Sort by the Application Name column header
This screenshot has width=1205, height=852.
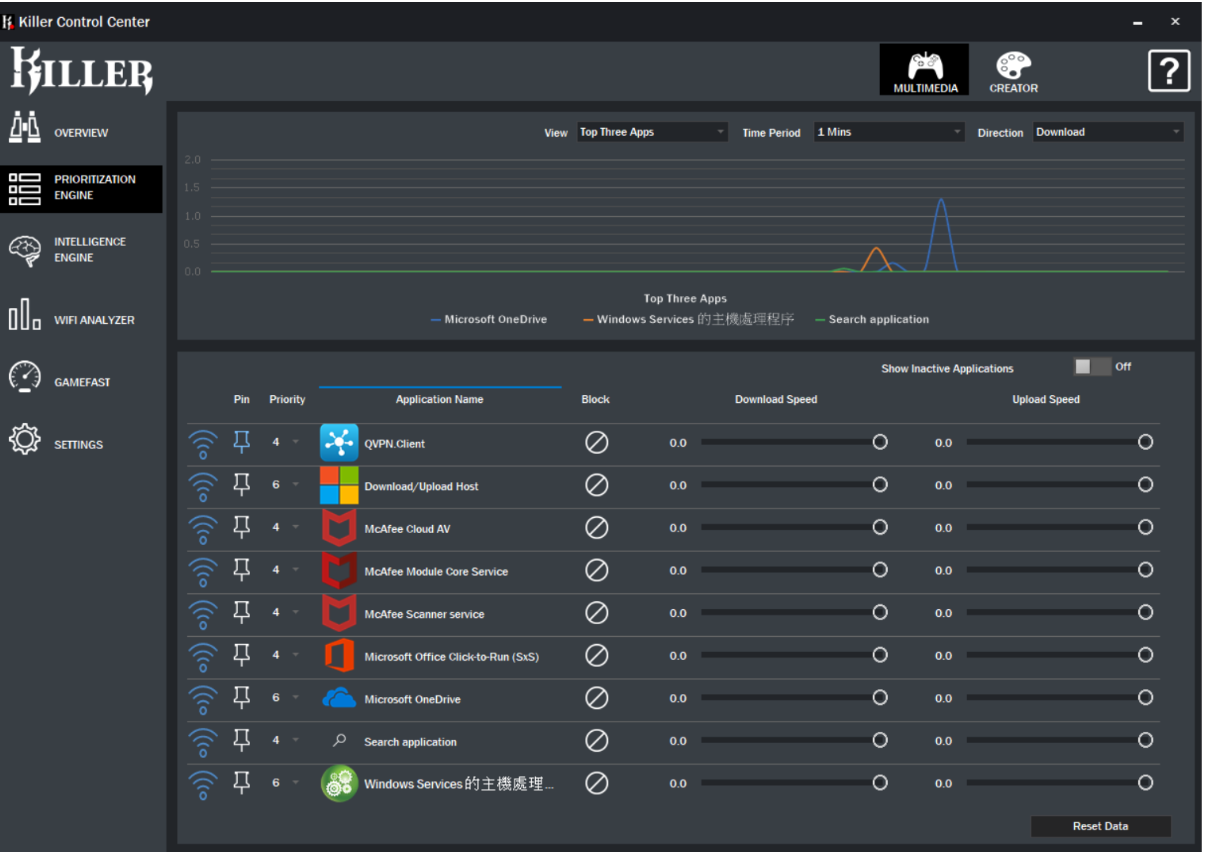coord(439,399)
